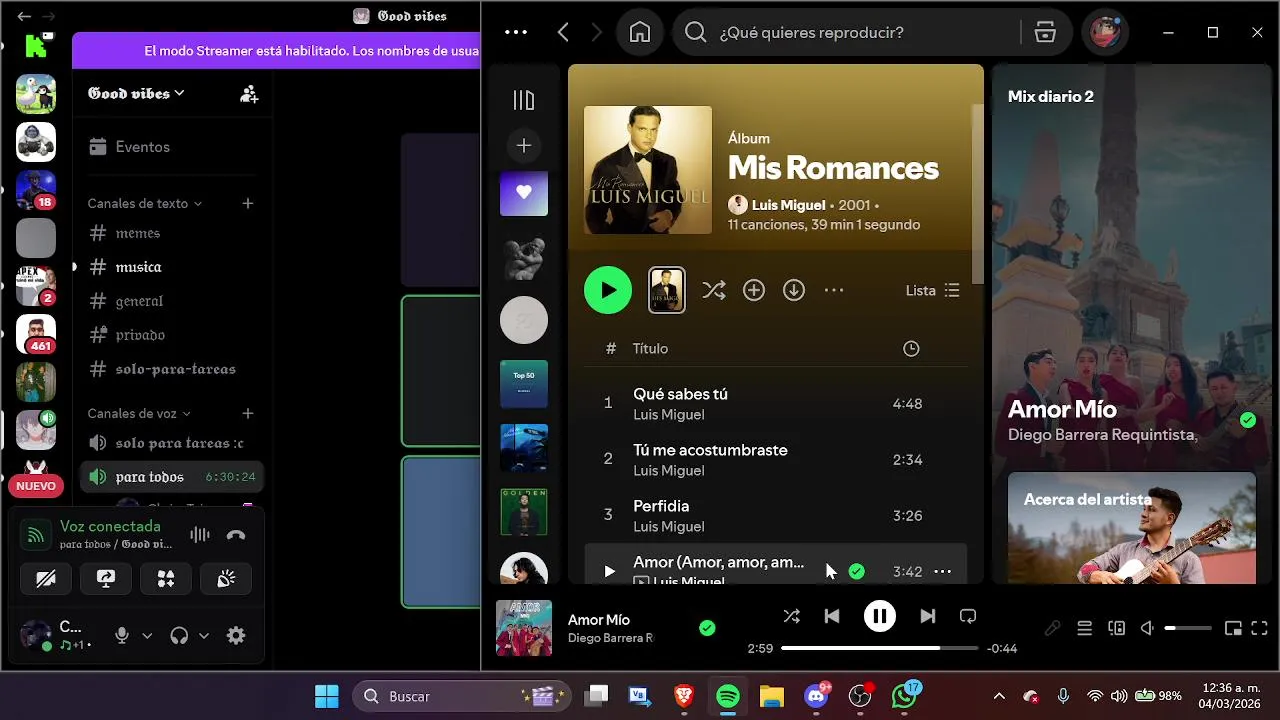
Task: Open the musica channel
Action: click(x=171, y=267)
